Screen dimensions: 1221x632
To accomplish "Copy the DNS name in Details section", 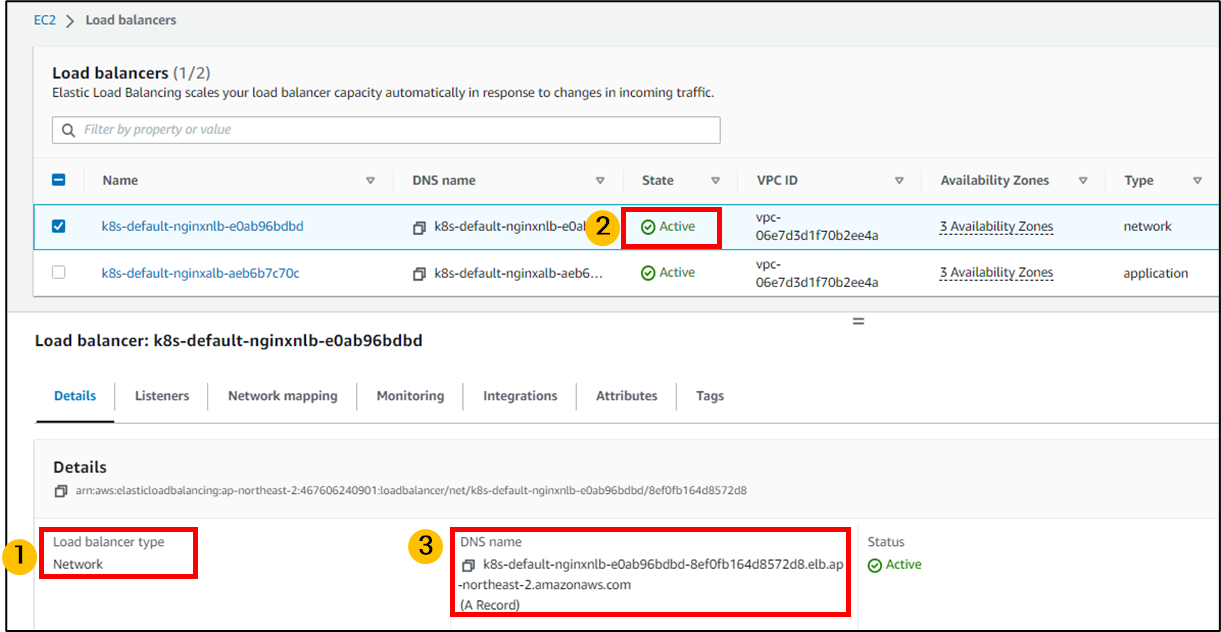I will (468, 565).
